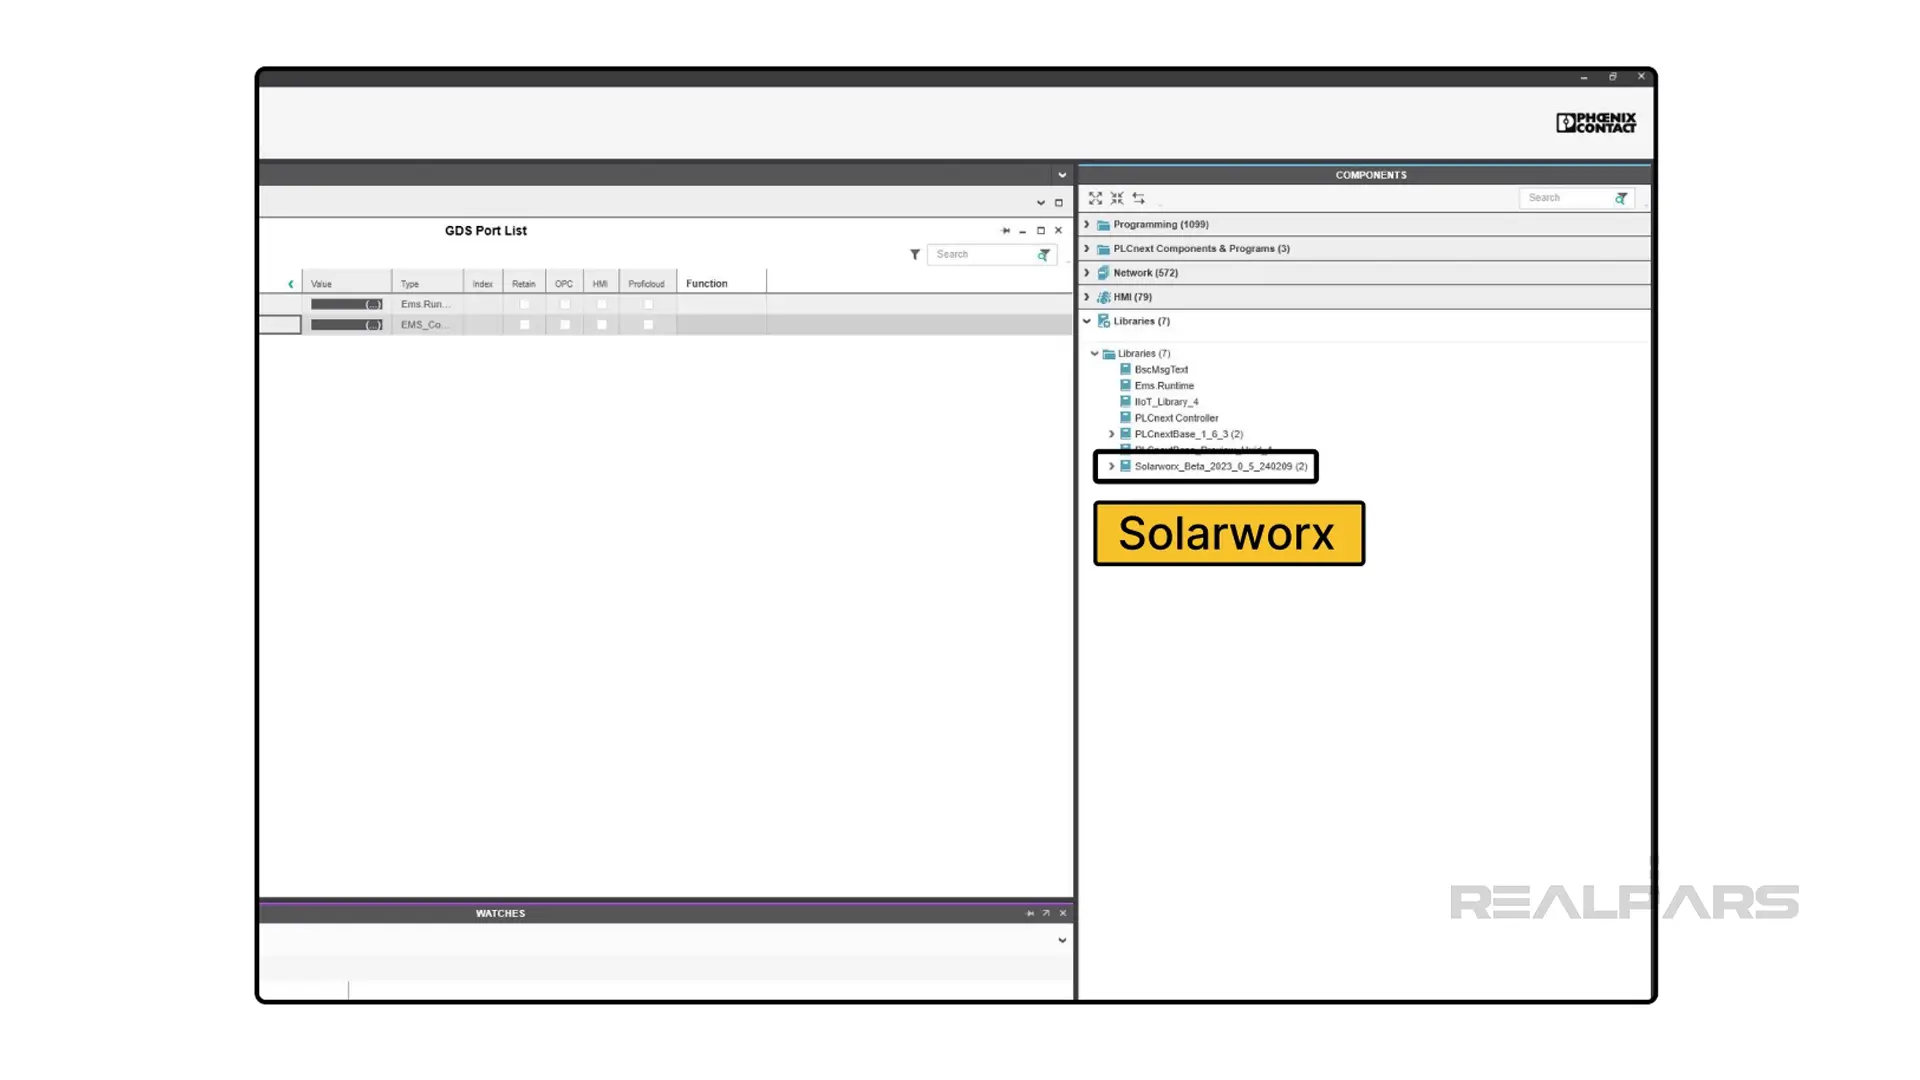
Task: Click the Phoenix Contact logo
Action: pos(1596,123)
